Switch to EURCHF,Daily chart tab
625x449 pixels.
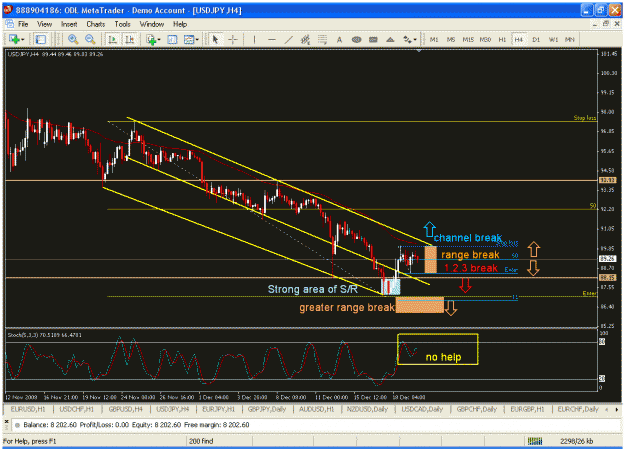pos(578,409)
